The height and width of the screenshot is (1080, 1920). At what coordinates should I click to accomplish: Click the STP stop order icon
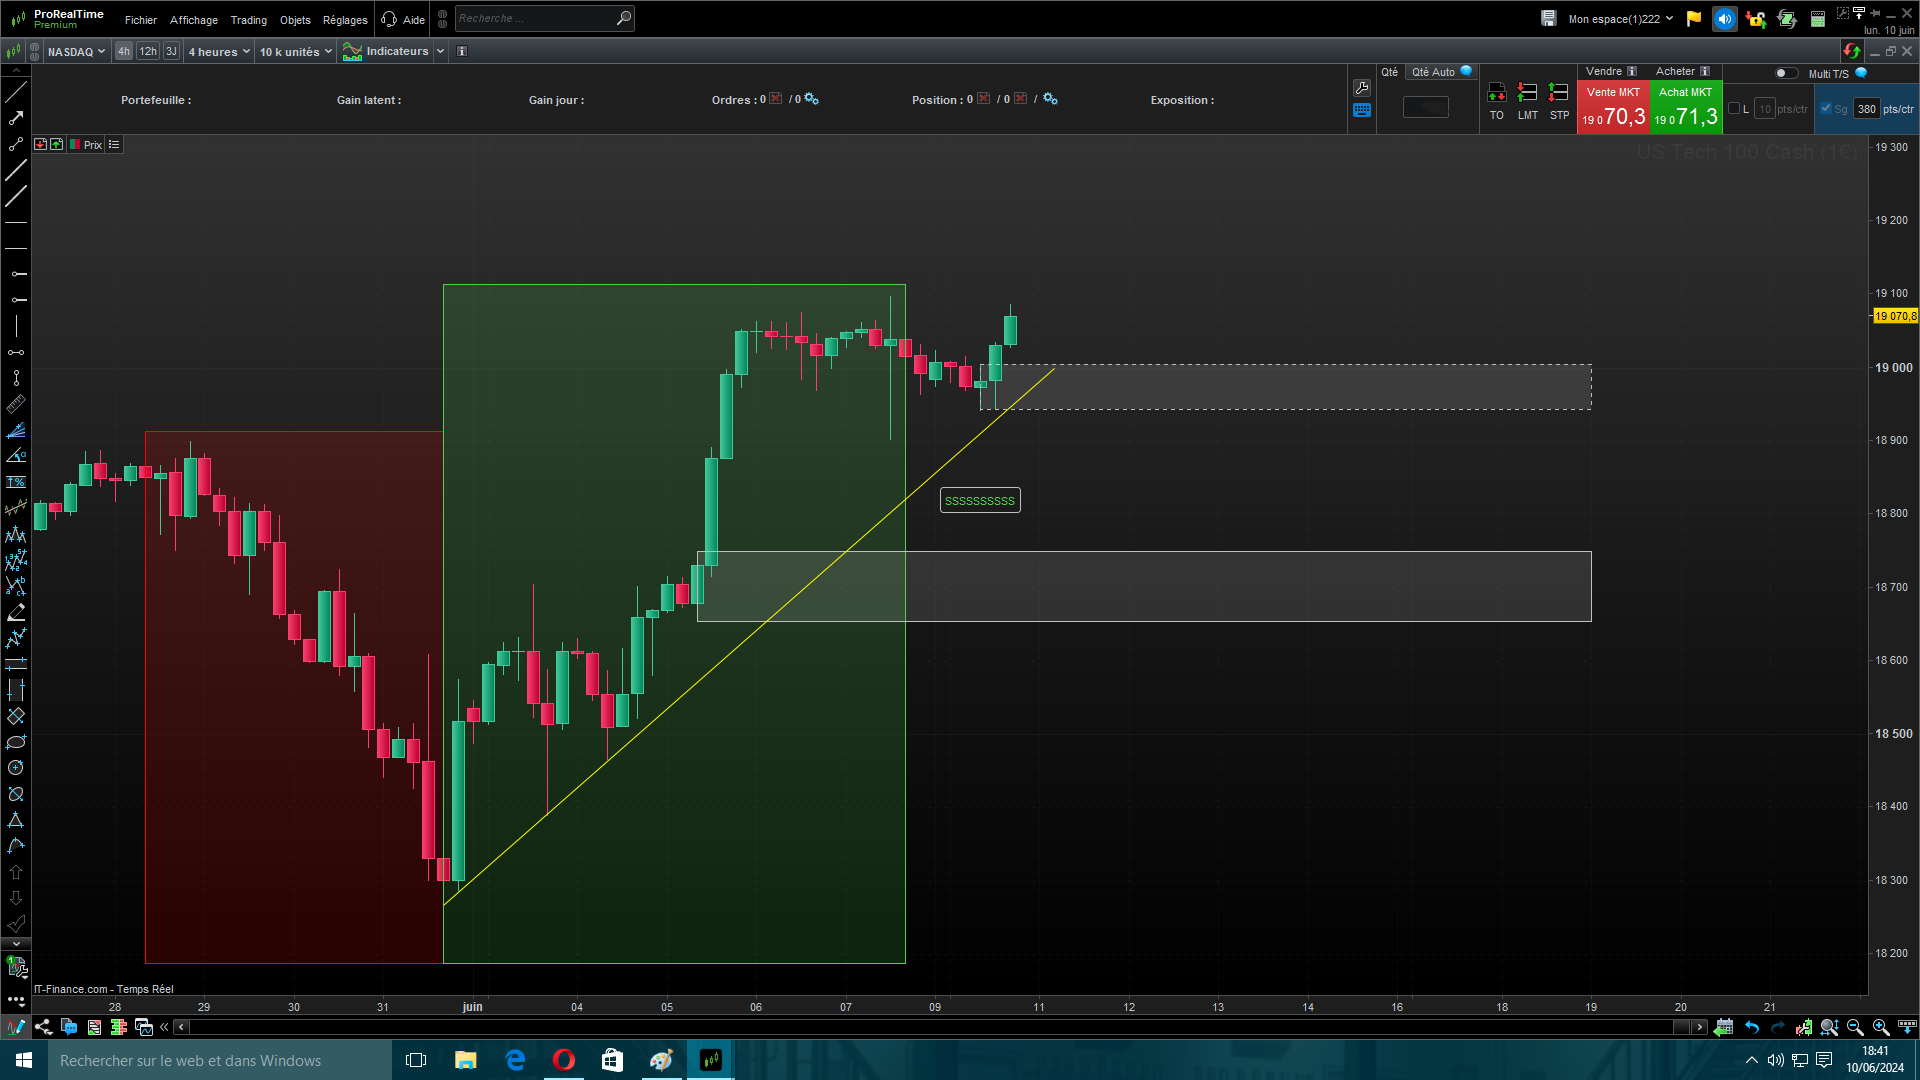1558,93
